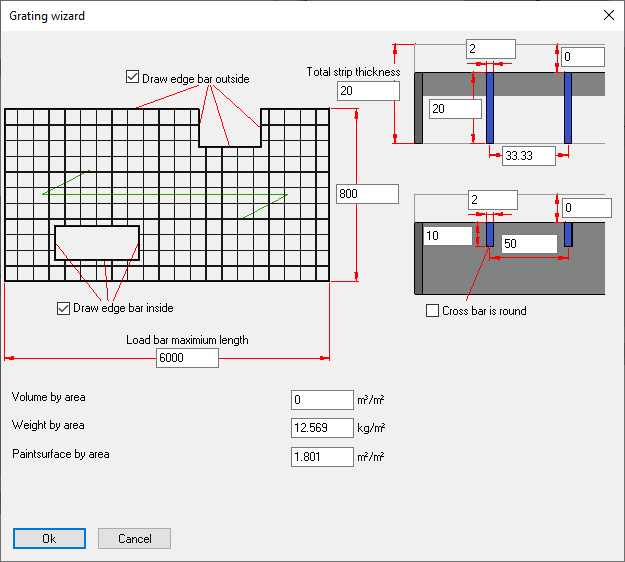Click the Total strip thickness field
Screen dimensions: 625x562
tap(367, 92)
